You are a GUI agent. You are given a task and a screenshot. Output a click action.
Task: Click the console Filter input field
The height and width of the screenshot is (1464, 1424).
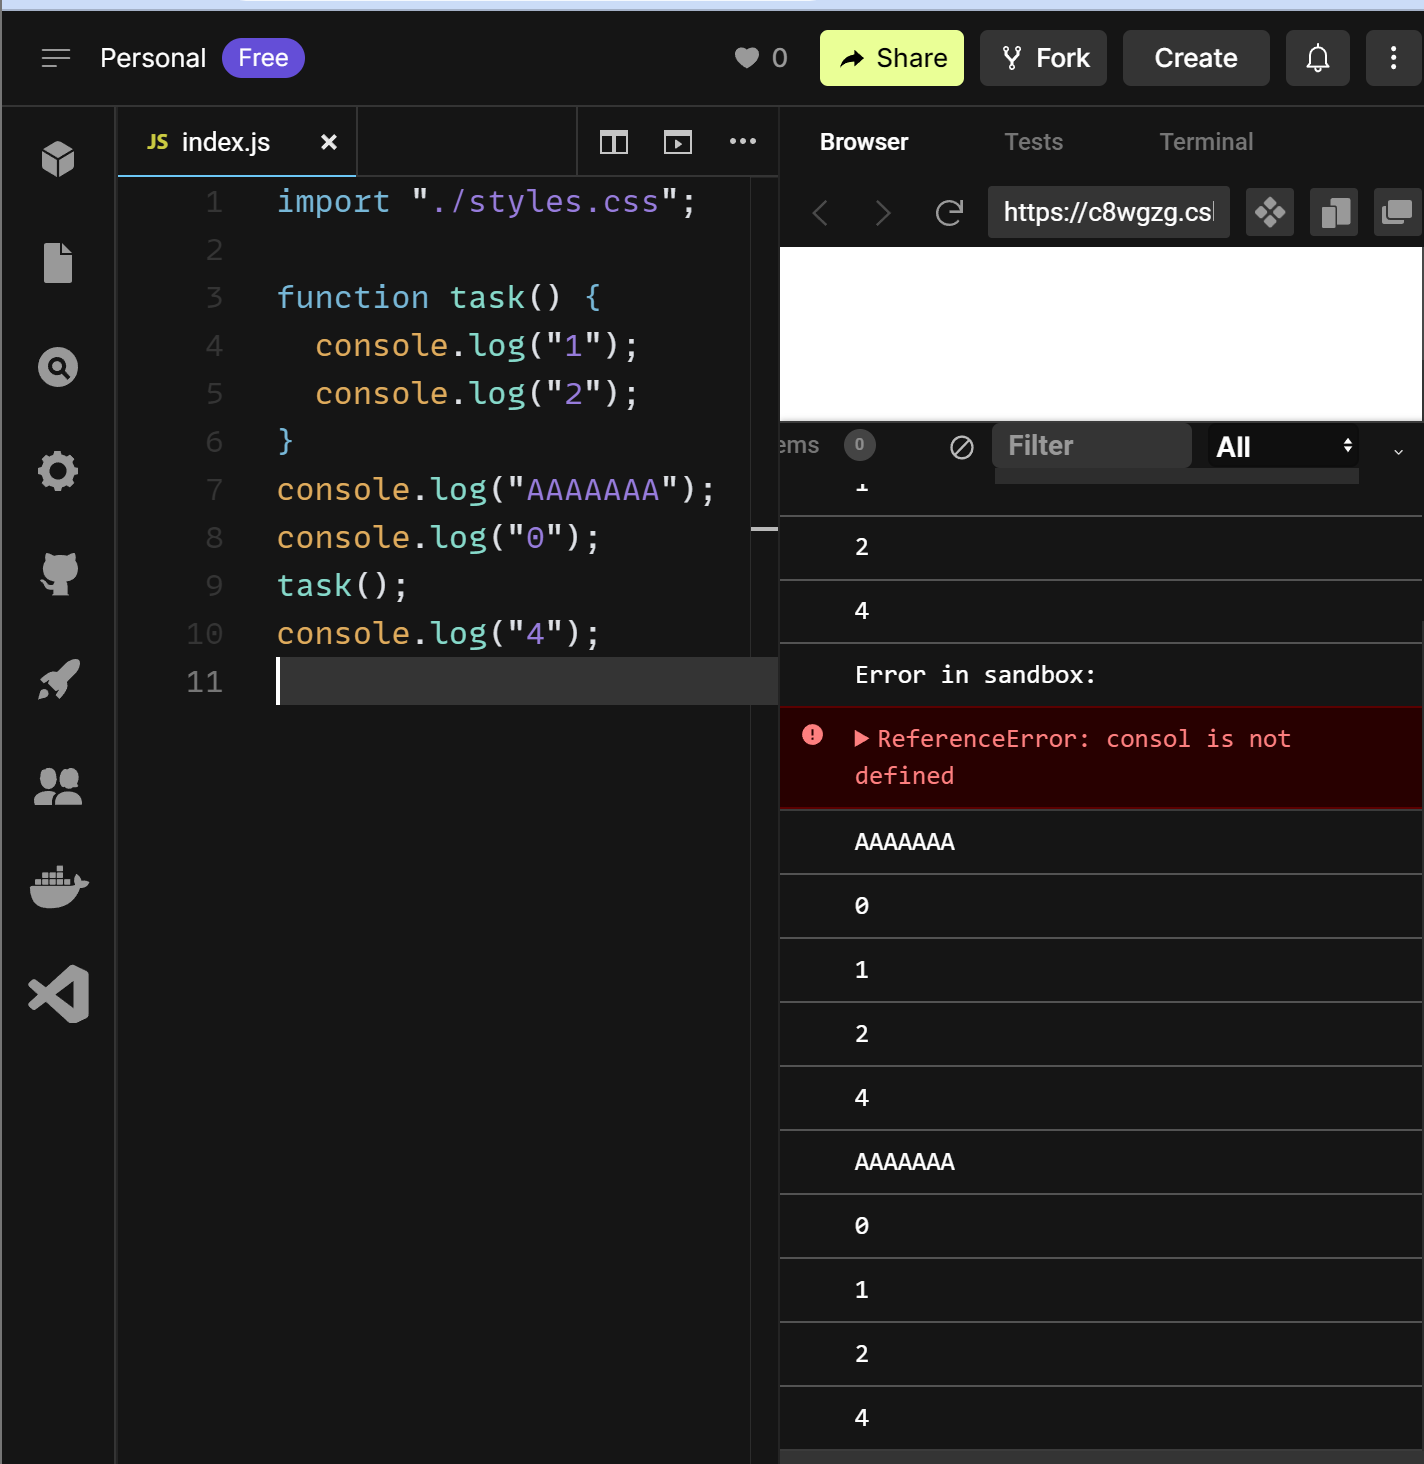[x=1092, y=446]
